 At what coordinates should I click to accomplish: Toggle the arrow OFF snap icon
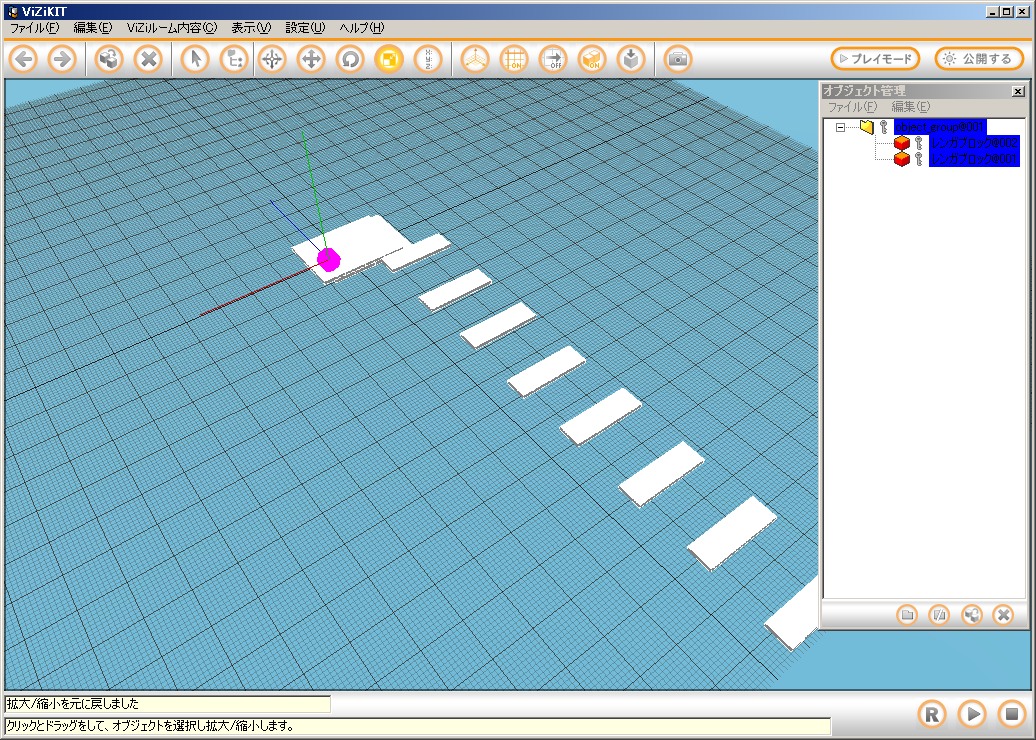[x=553, y=59]
